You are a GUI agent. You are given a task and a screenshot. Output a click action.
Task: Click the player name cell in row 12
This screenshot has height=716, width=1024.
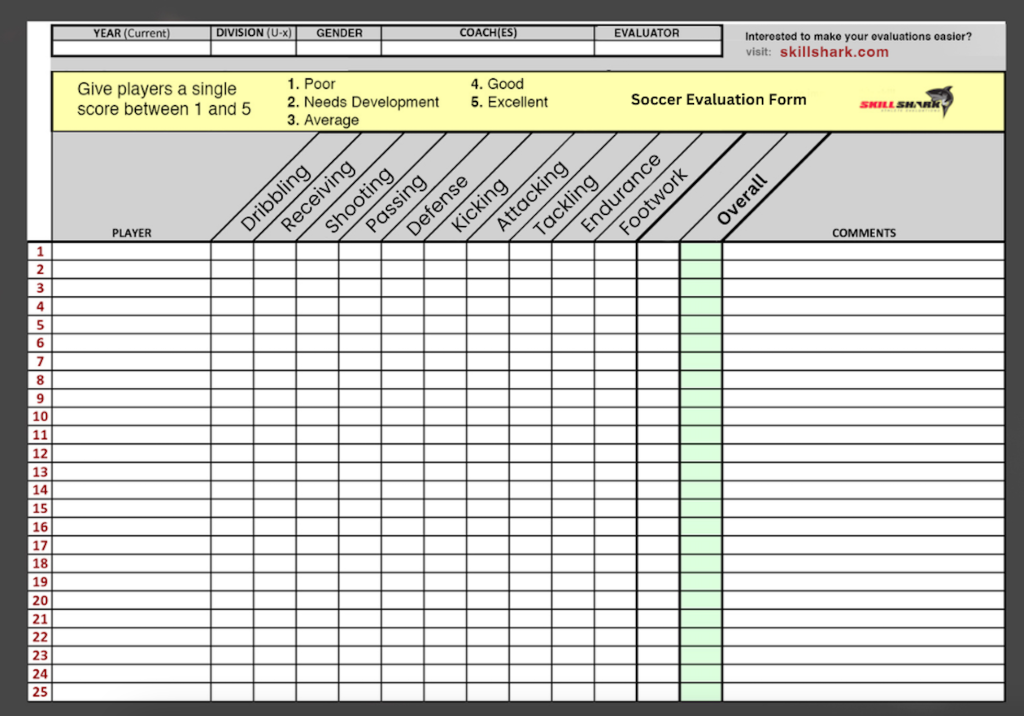[x=131, y=453]
